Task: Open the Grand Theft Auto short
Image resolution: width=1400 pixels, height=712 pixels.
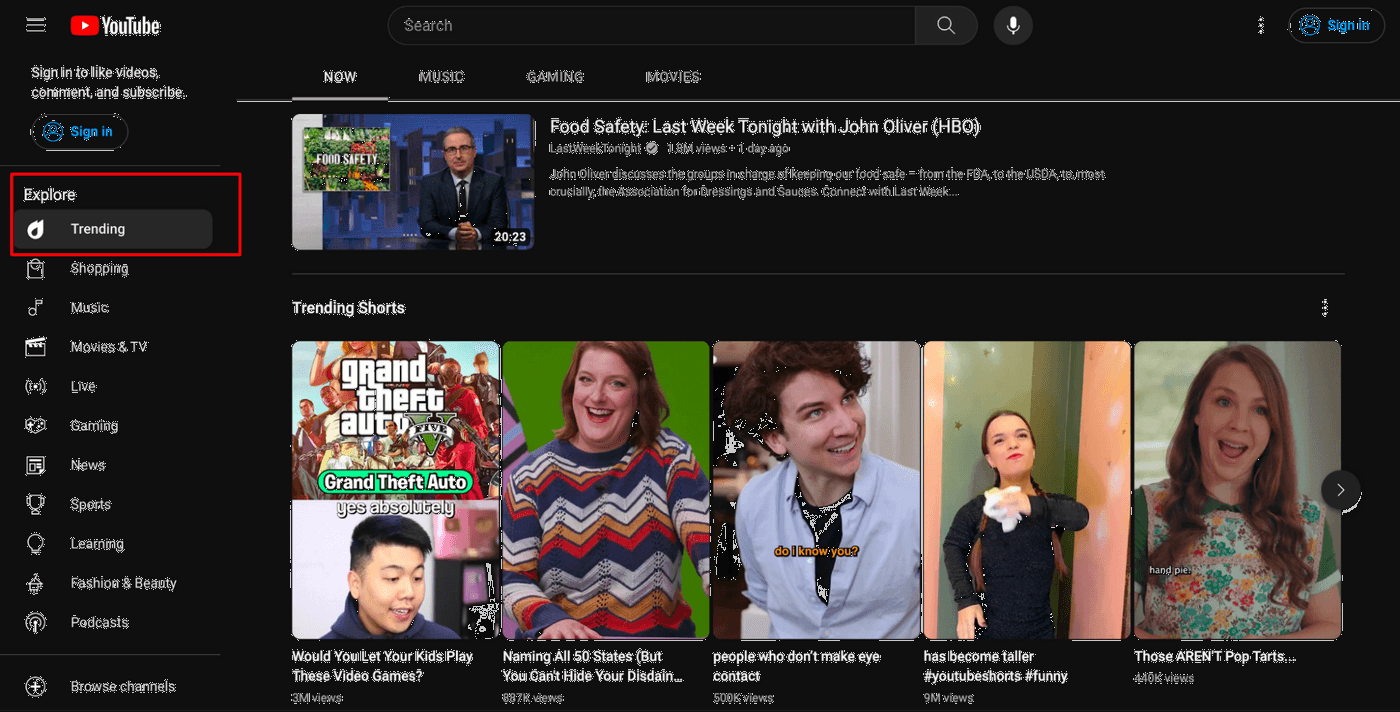Action: point(395,490)
